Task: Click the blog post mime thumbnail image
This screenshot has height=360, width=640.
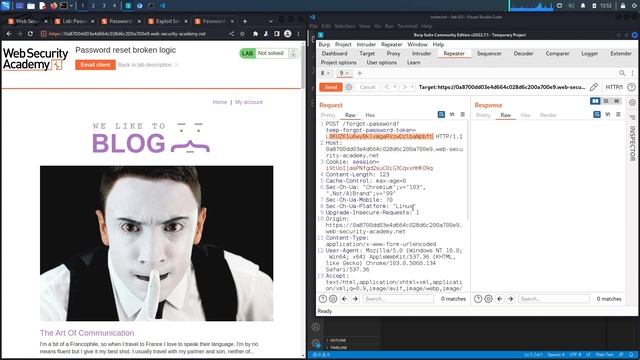Action: click(x=156, y=243)
